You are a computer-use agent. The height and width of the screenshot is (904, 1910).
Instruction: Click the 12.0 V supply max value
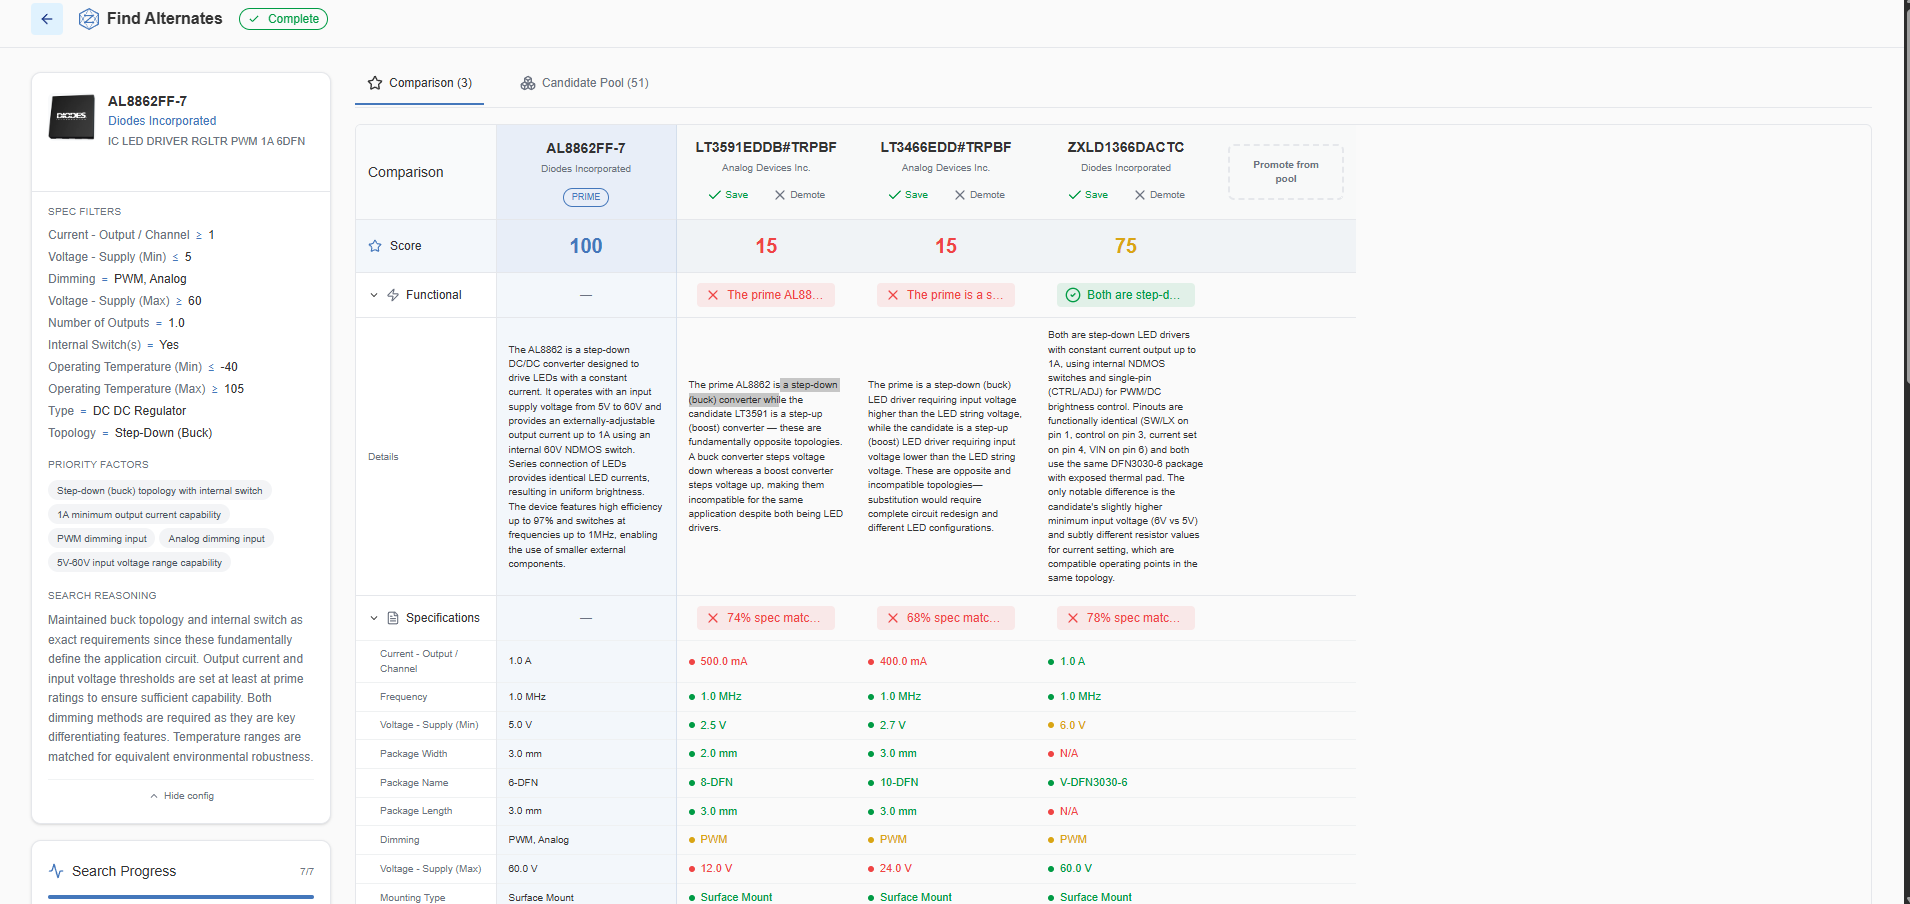coord(716,869)
